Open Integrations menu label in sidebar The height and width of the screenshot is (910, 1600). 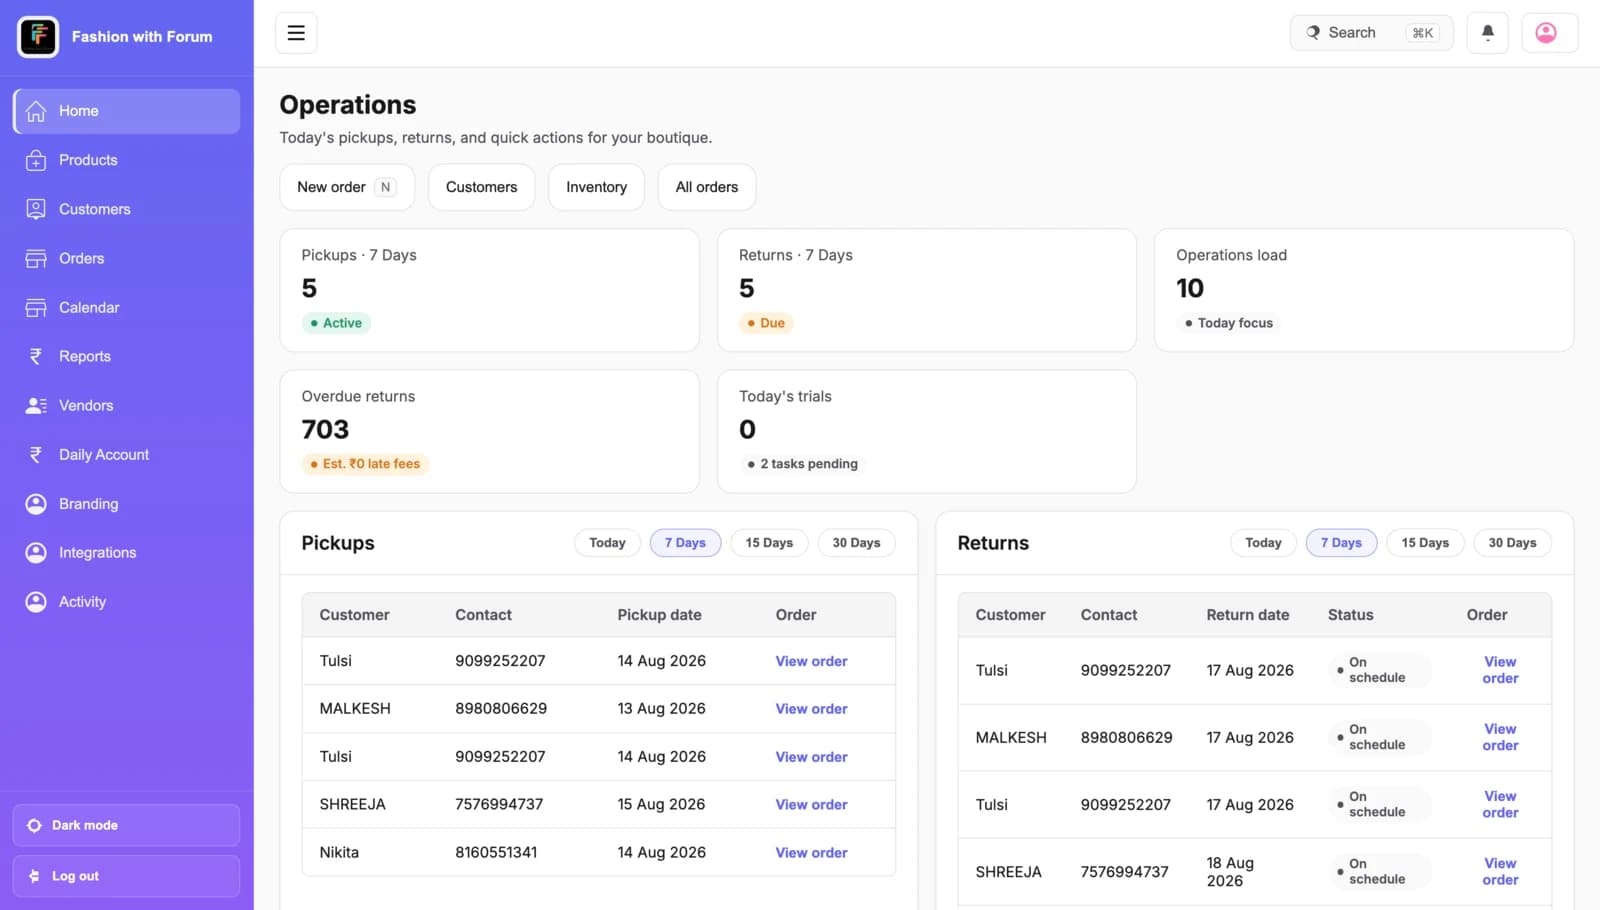tap(97, 552)
